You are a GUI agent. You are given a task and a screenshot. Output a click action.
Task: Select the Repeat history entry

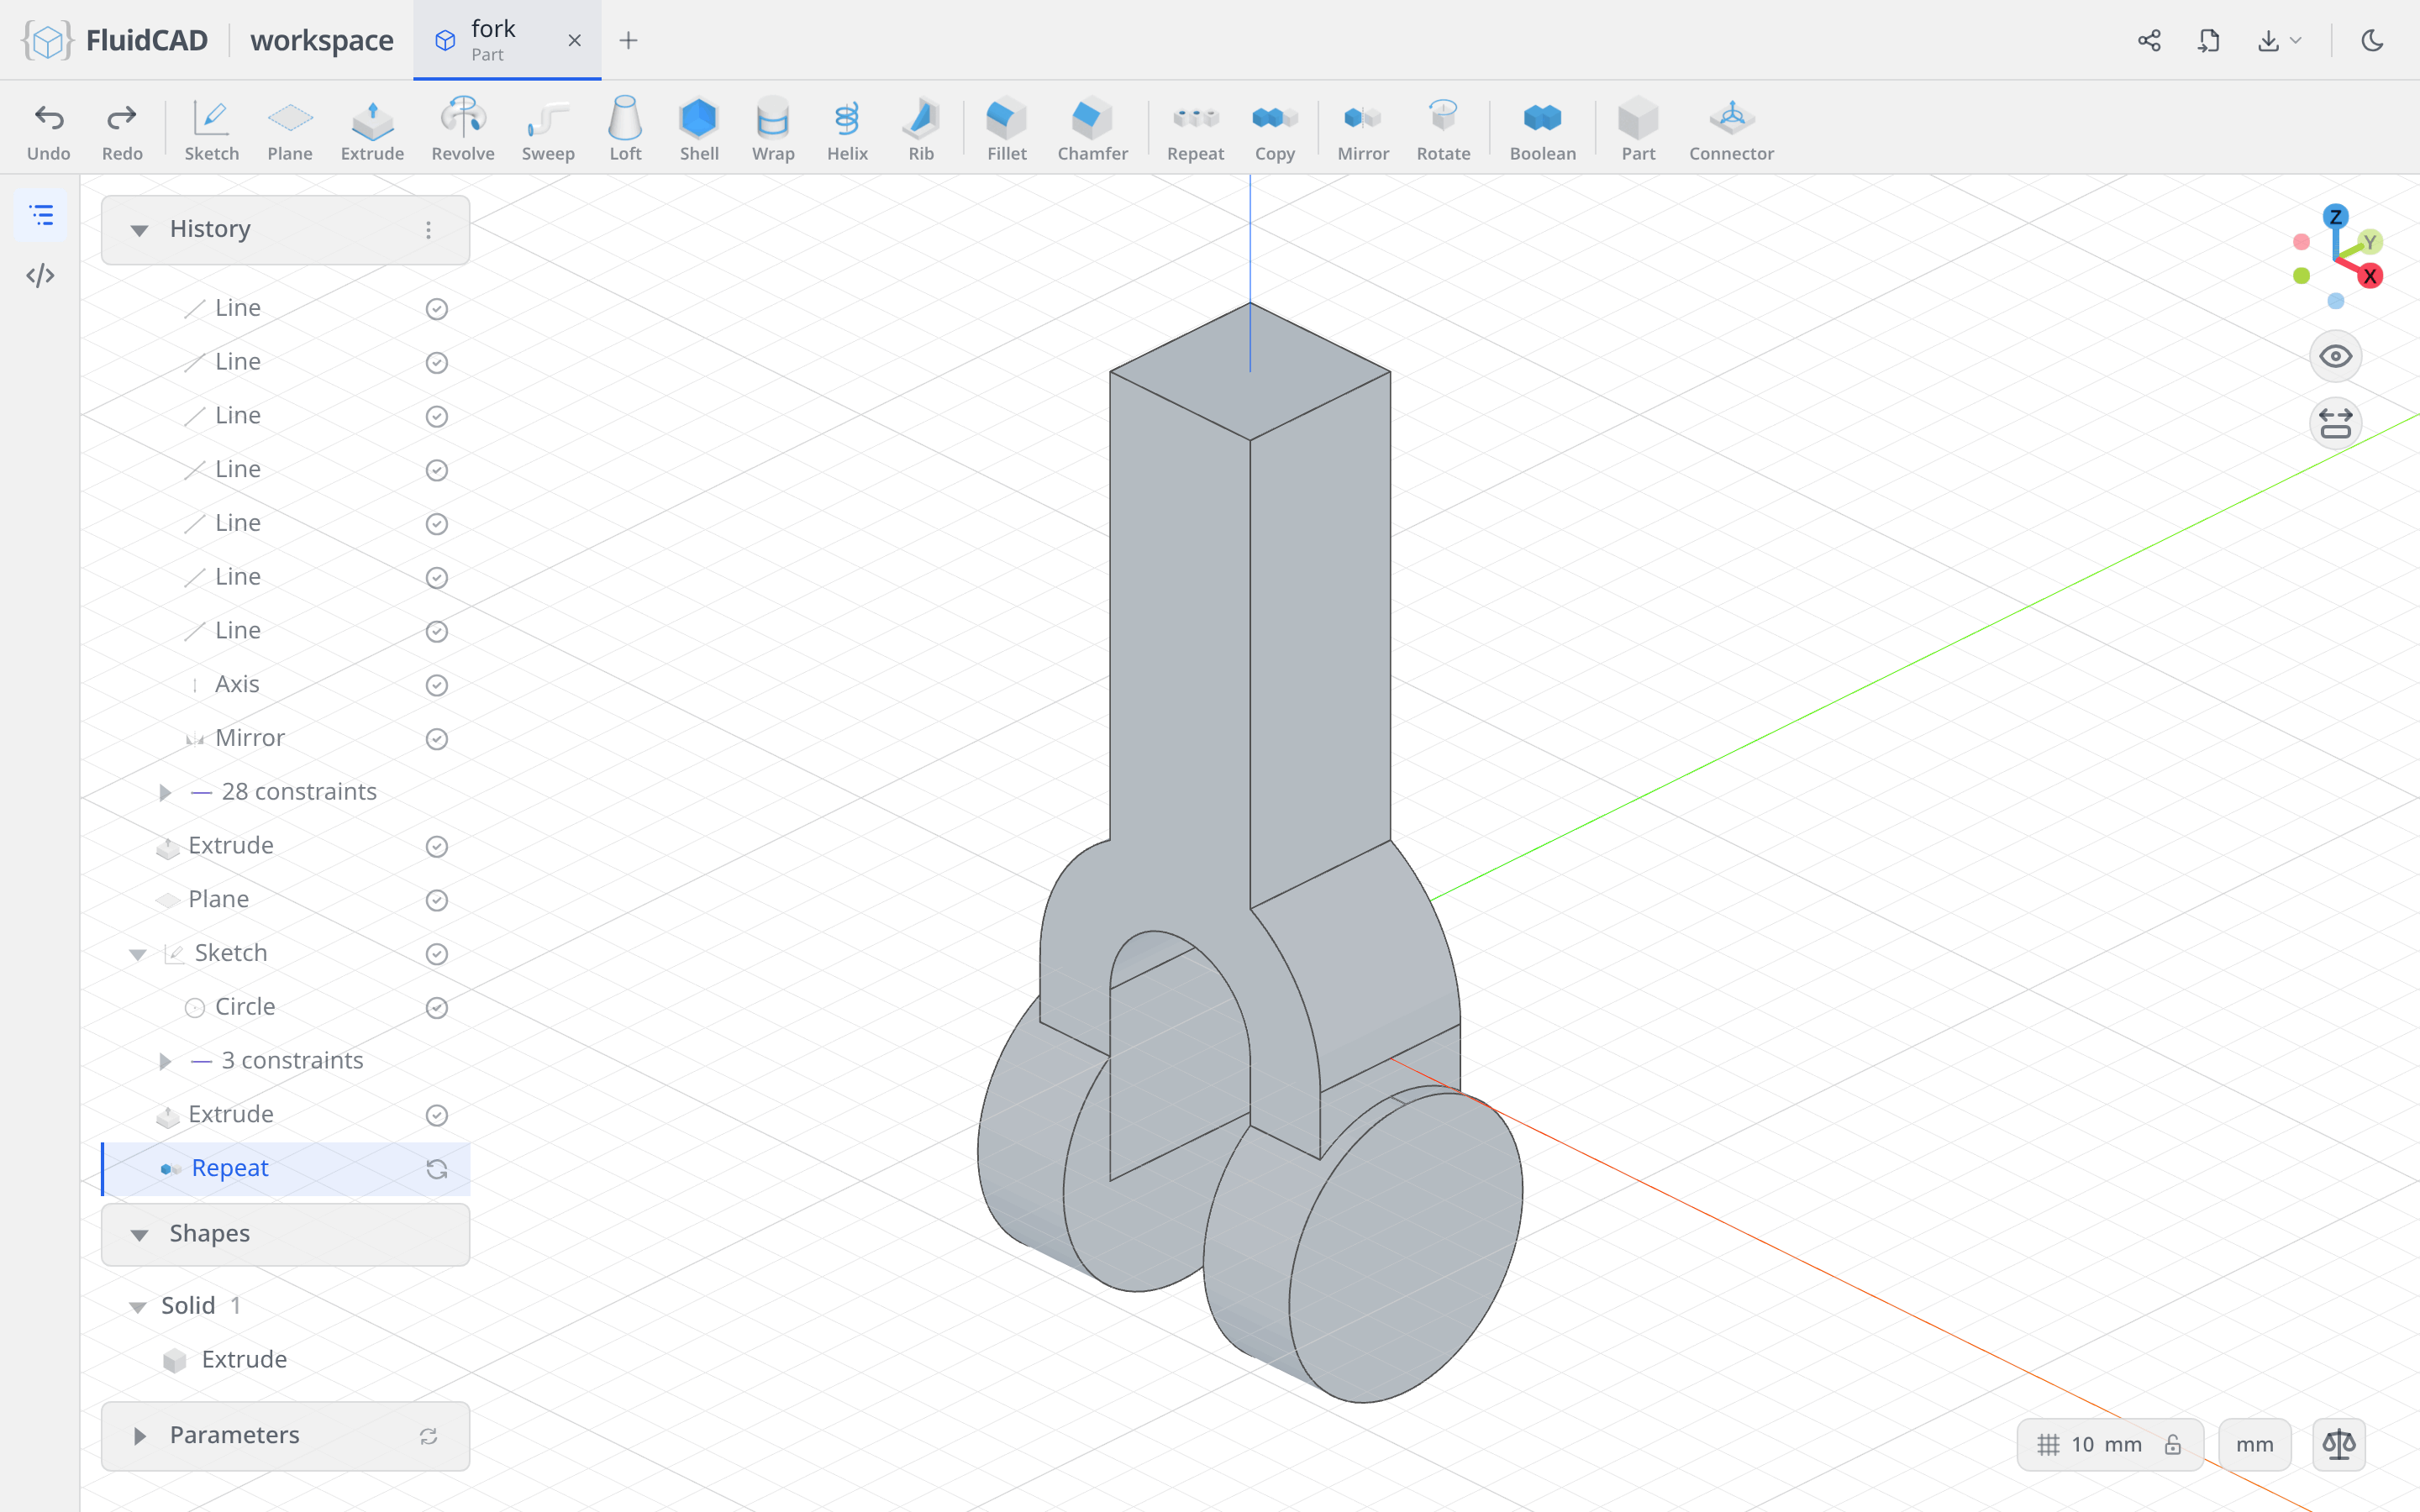click(286, 1168)
